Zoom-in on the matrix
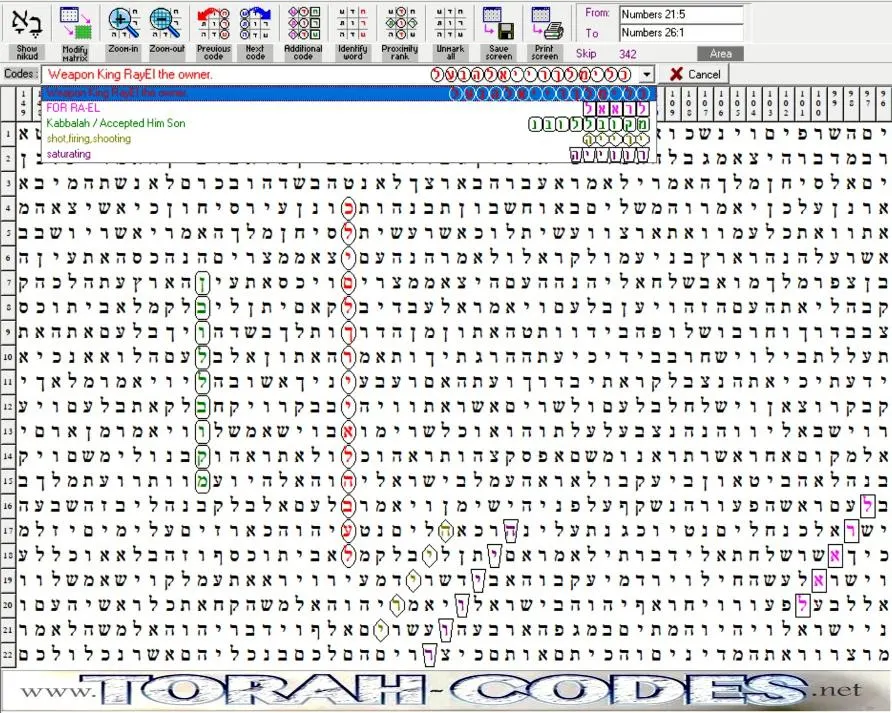This screenshot has width=892, height=713. (123, 33)
